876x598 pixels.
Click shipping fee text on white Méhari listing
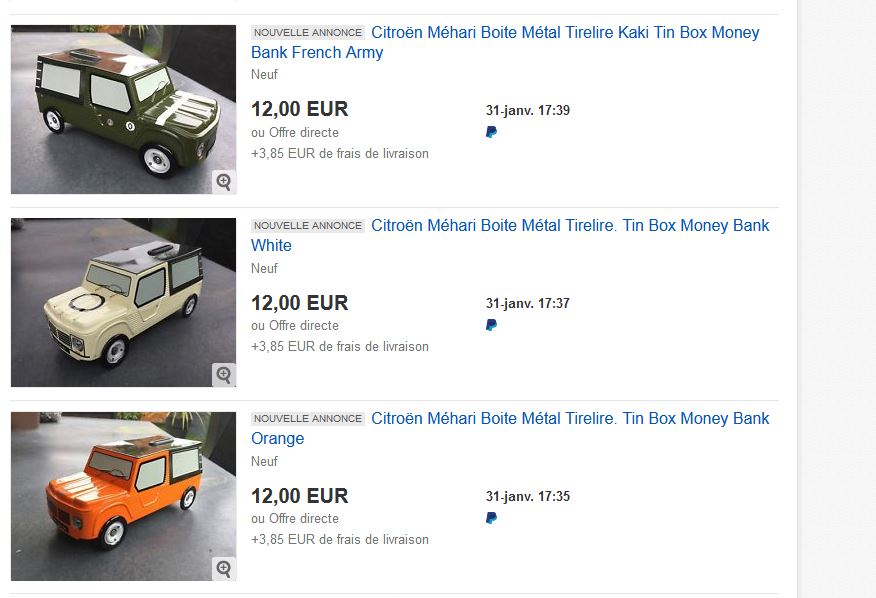pos(340,347)
